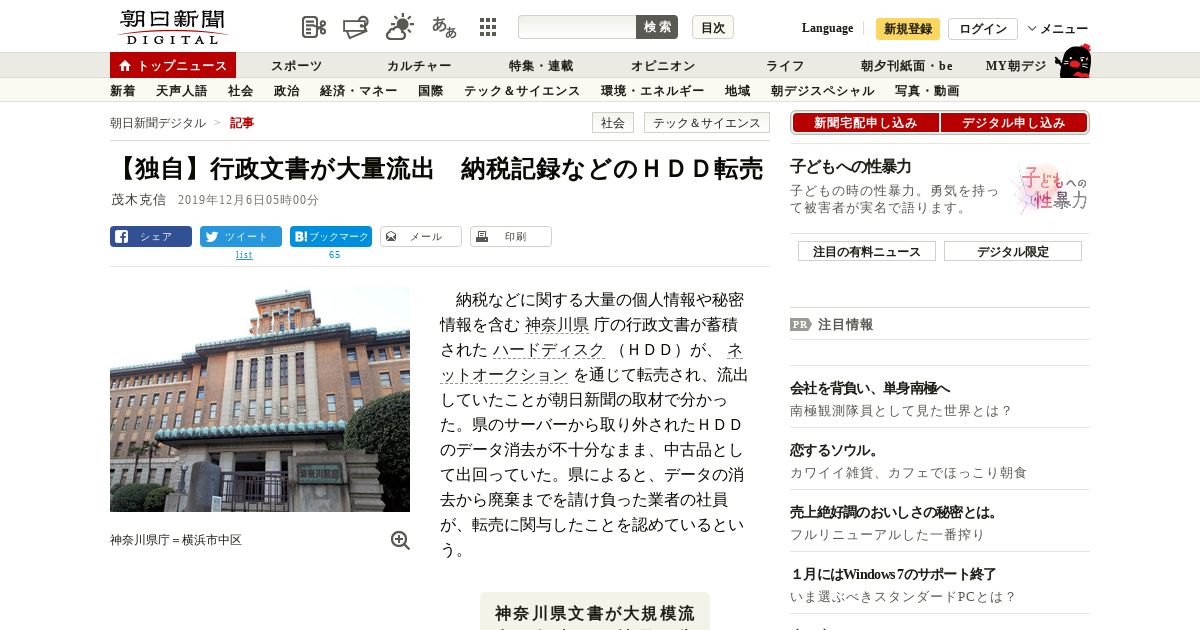Tweet this article
This screenshot has height=630, width=1200.
point(241,237)
